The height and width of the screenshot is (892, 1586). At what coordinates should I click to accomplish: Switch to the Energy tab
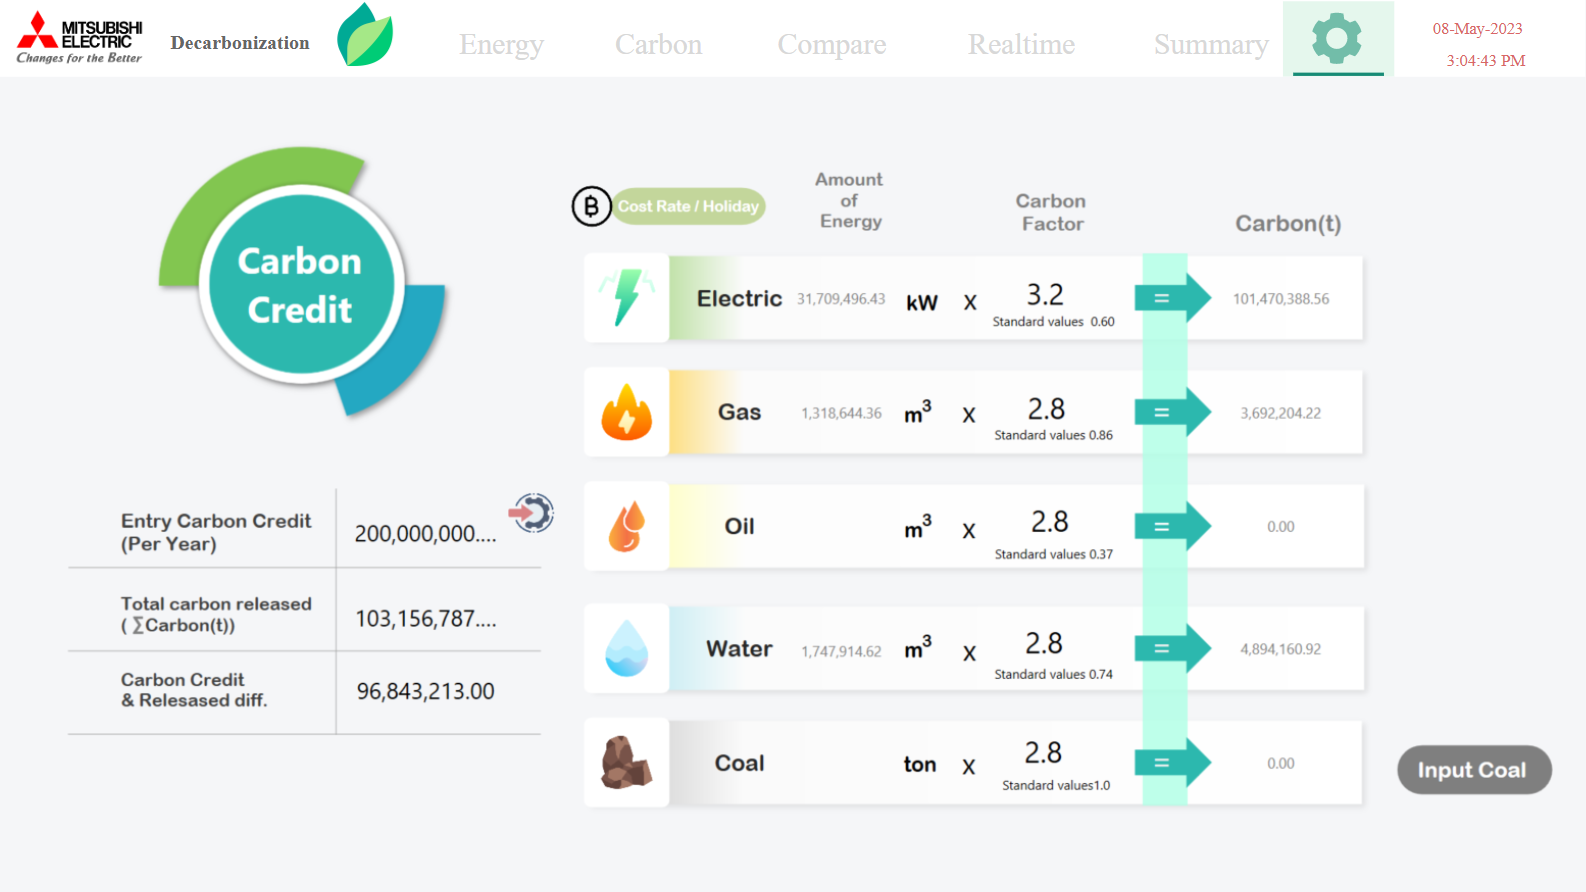click(x=501, y=45)
